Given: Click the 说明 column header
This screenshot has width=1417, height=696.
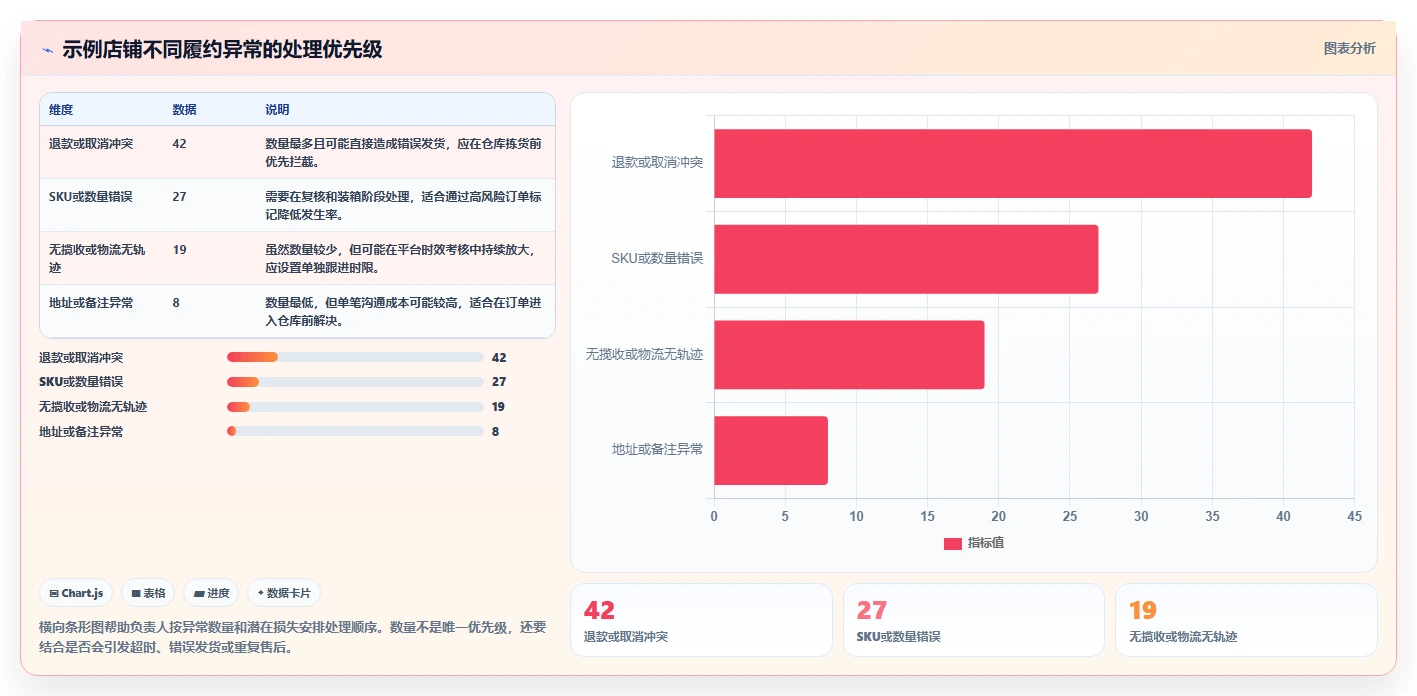Looking at the screenshot, I should (277, 110).
